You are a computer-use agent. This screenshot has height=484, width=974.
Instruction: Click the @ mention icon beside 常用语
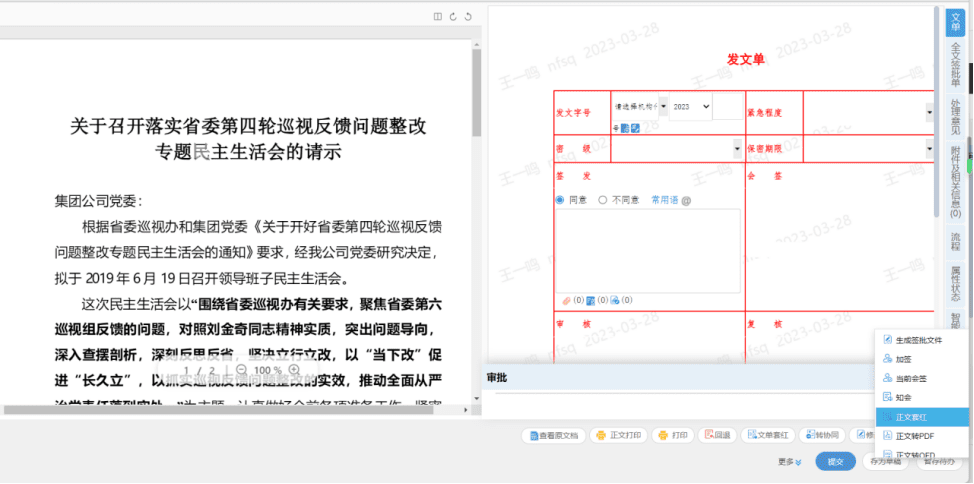click(x=686, y=201)
